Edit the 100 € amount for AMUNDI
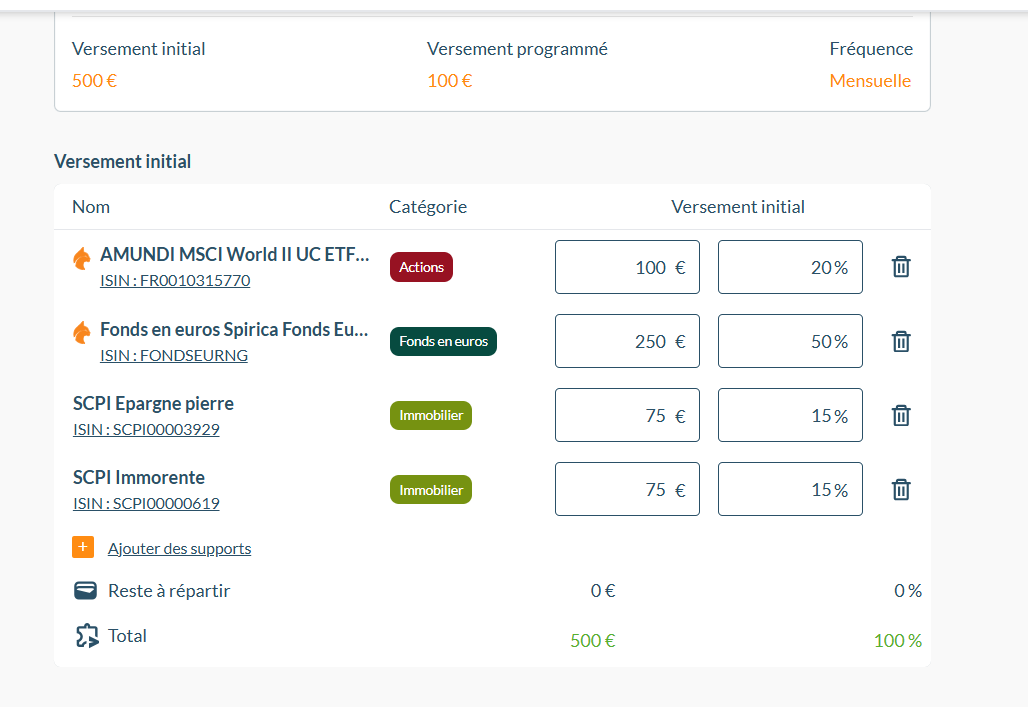The image size is (1028, 707). pyautogui.click(x=627, y=267)
